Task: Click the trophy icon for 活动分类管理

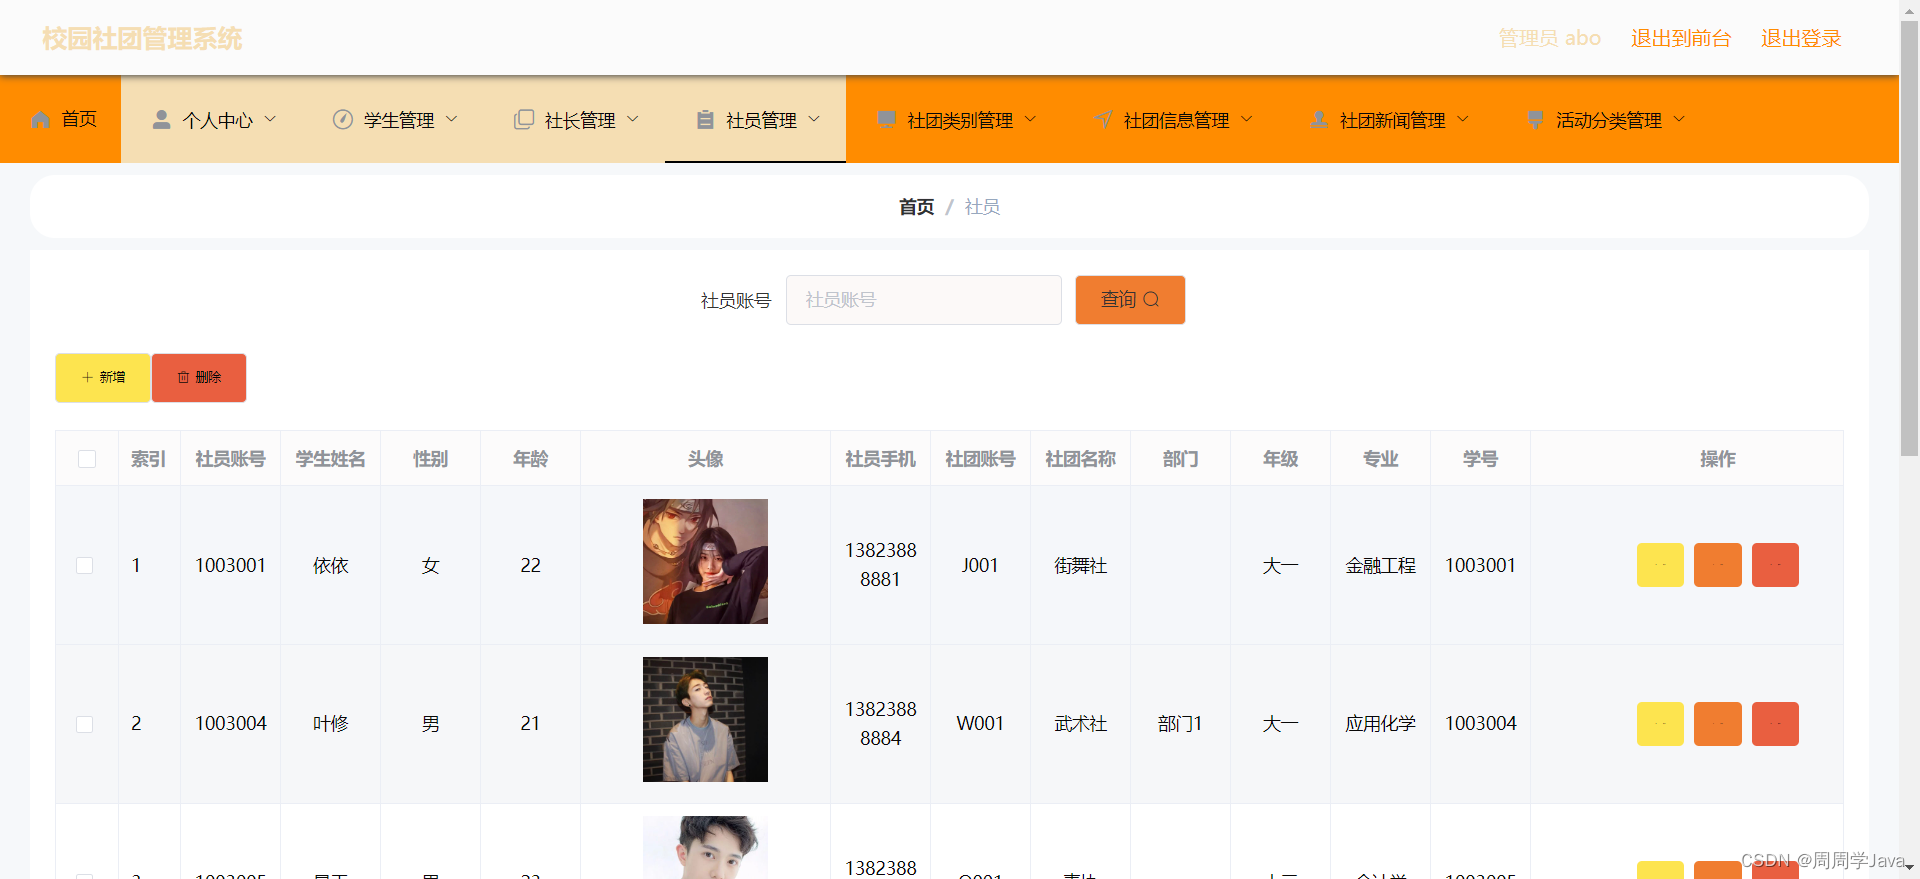Action: click(x=1535, y=120)
